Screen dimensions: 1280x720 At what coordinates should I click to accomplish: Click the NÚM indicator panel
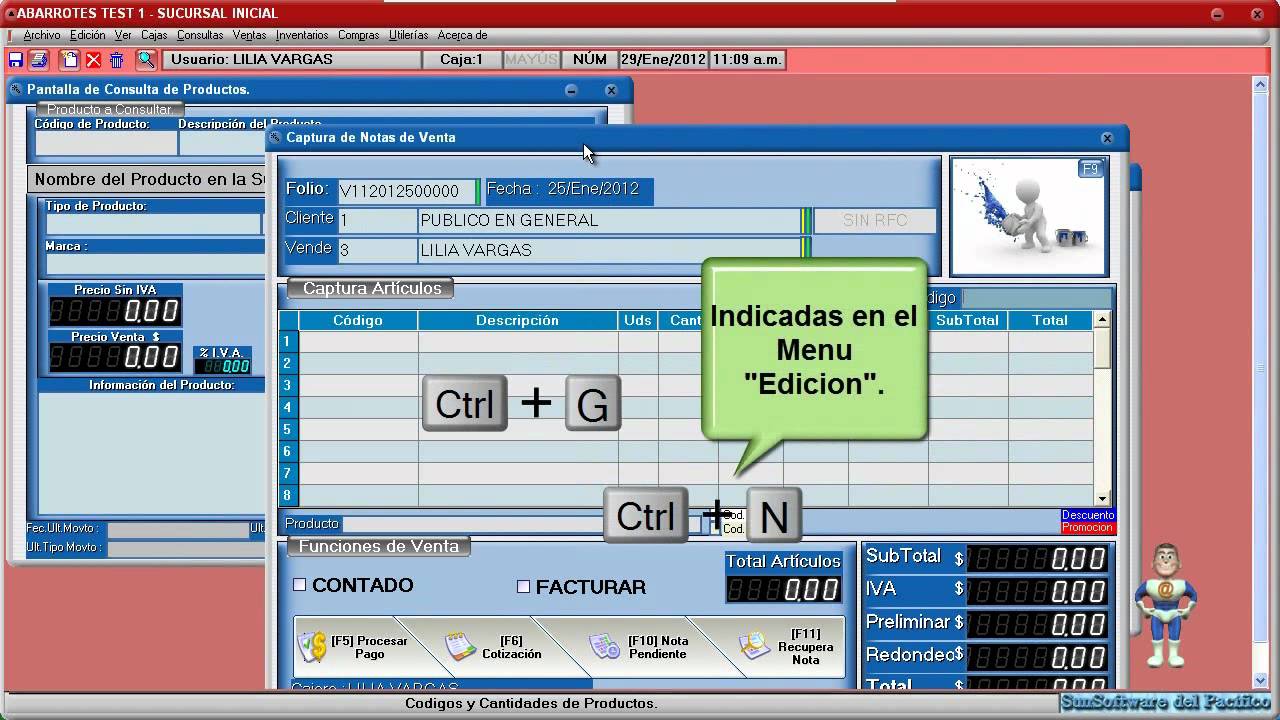pos(590,60)
